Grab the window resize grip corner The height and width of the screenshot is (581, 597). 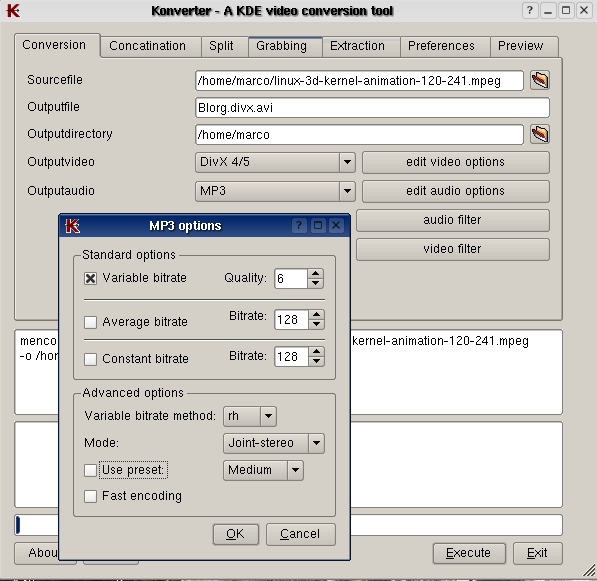point(589,571)
